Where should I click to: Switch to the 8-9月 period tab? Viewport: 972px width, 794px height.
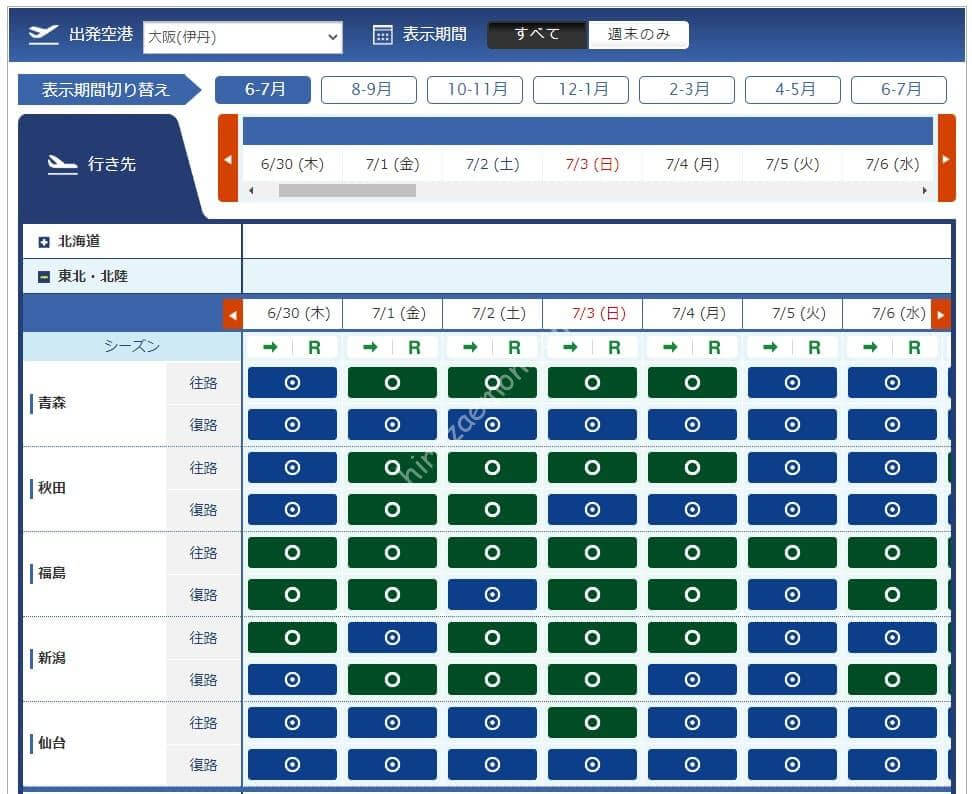pos(369,90)
